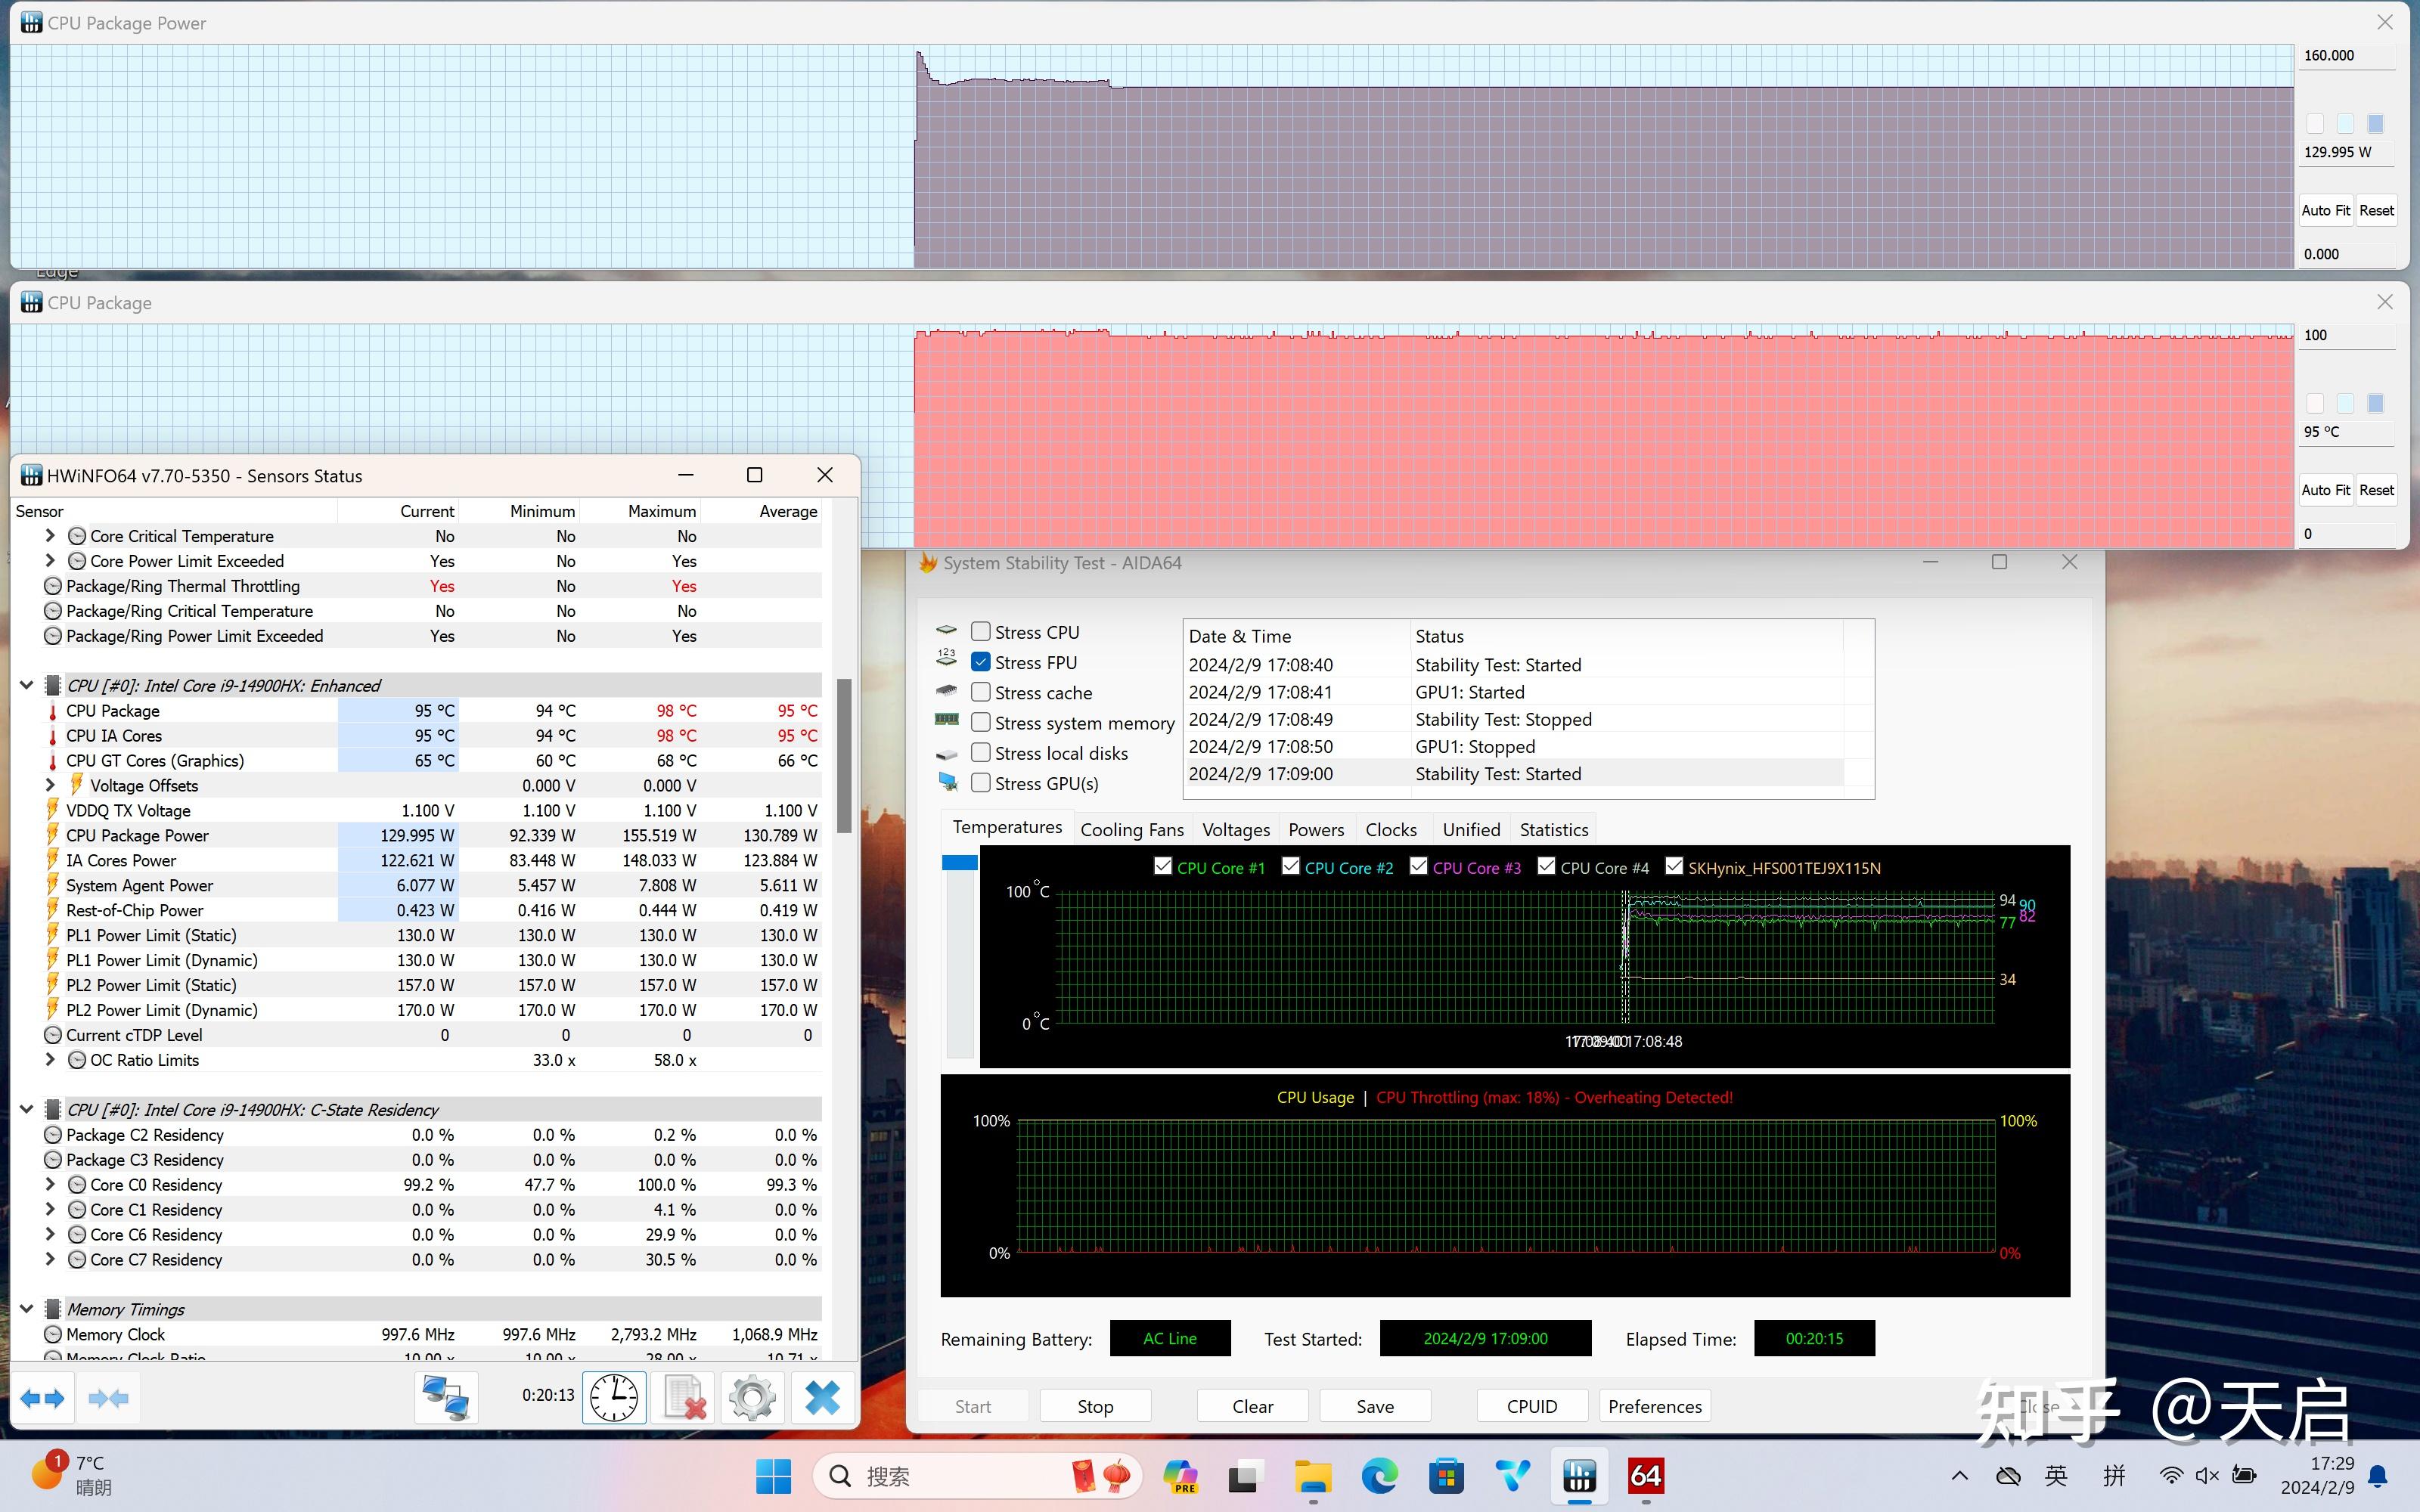
Task: Click the Stop button in AIDA64 stability test
Action: (1096, 1405)
